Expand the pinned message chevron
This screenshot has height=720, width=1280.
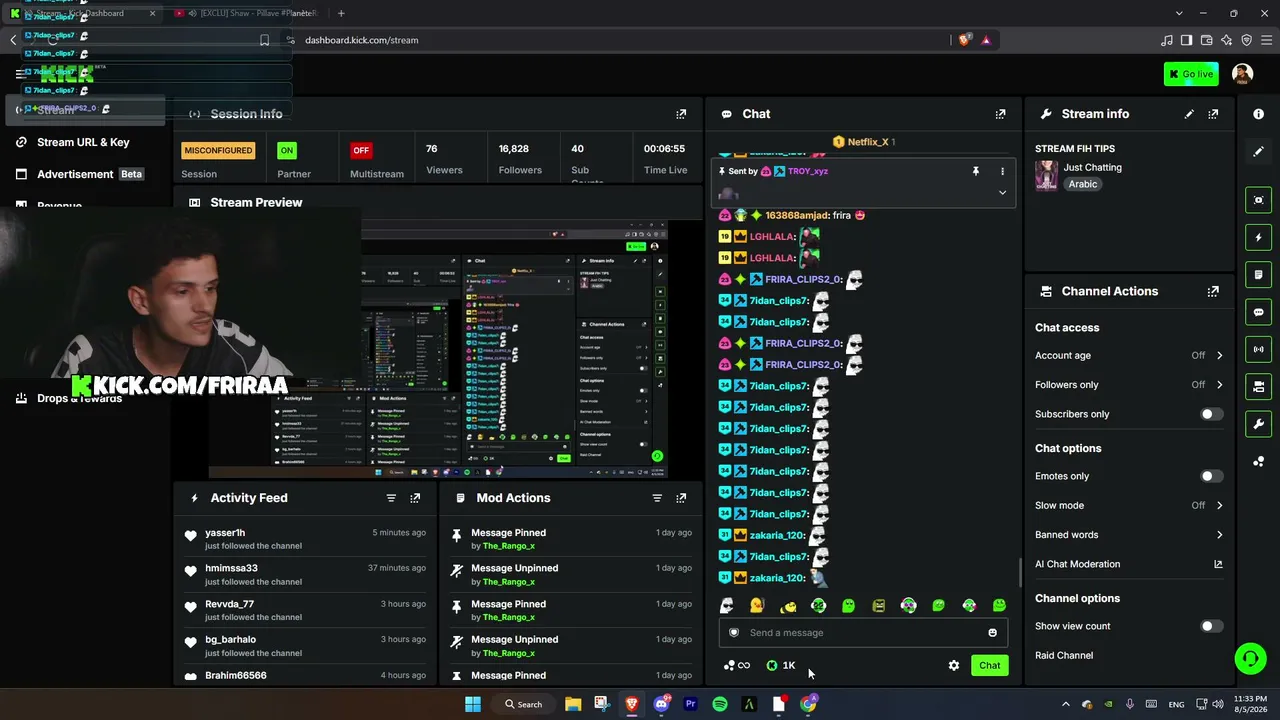click(1002, 193)
